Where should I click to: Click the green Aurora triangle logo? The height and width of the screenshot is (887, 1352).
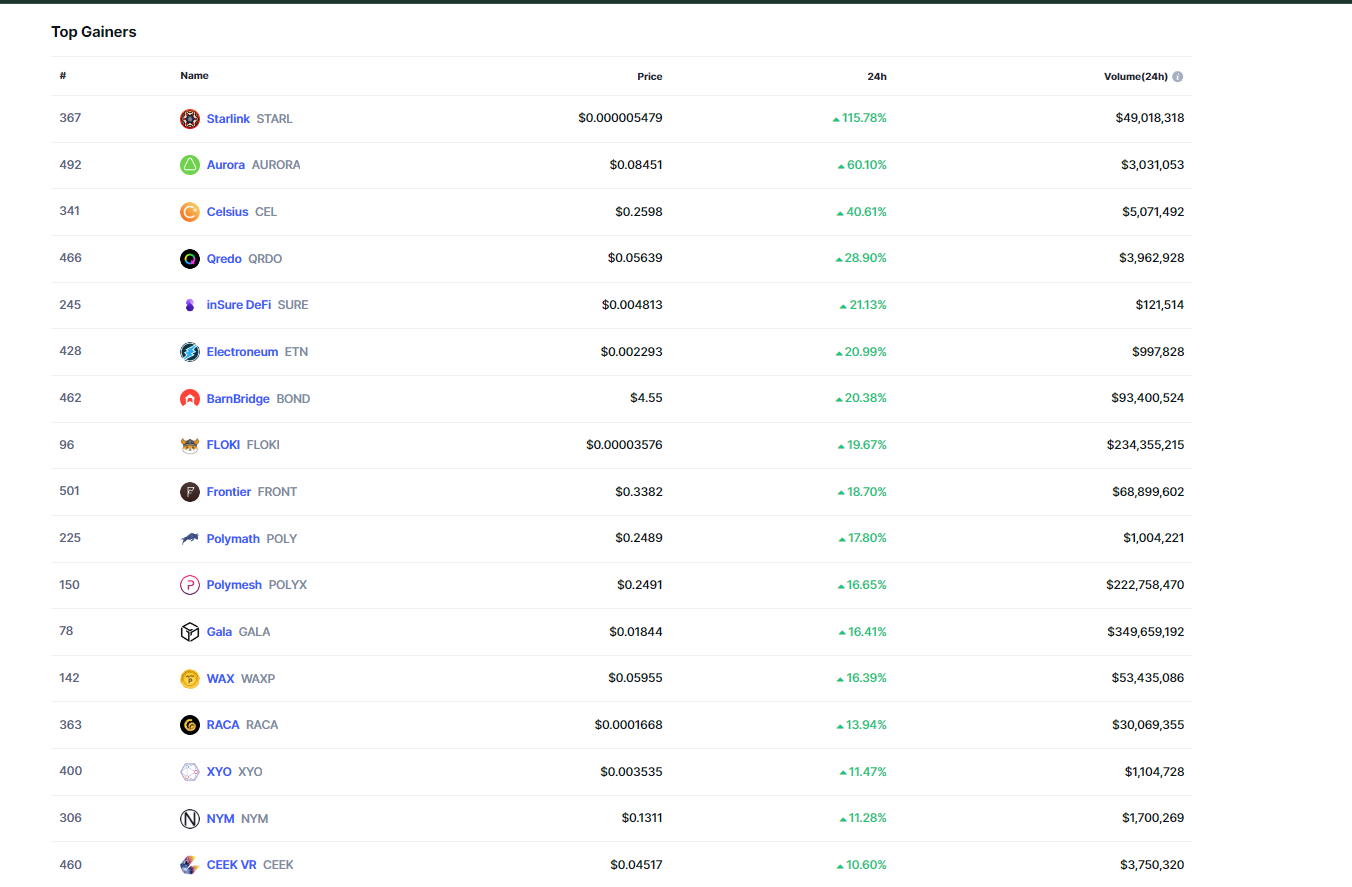[x=190, y=165]
